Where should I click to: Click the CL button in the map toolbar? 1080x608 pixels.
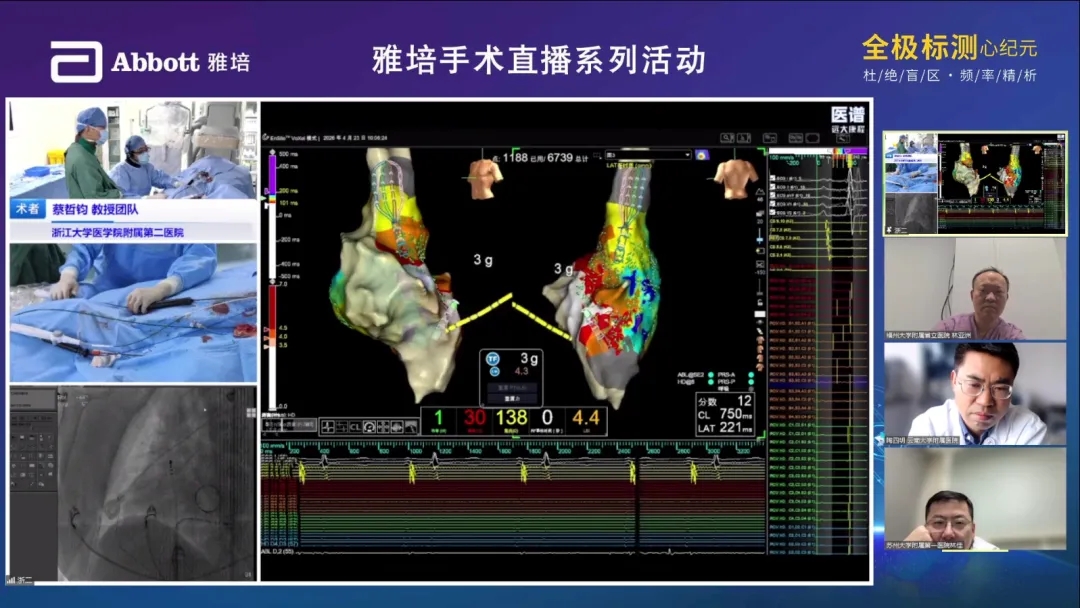355,427
